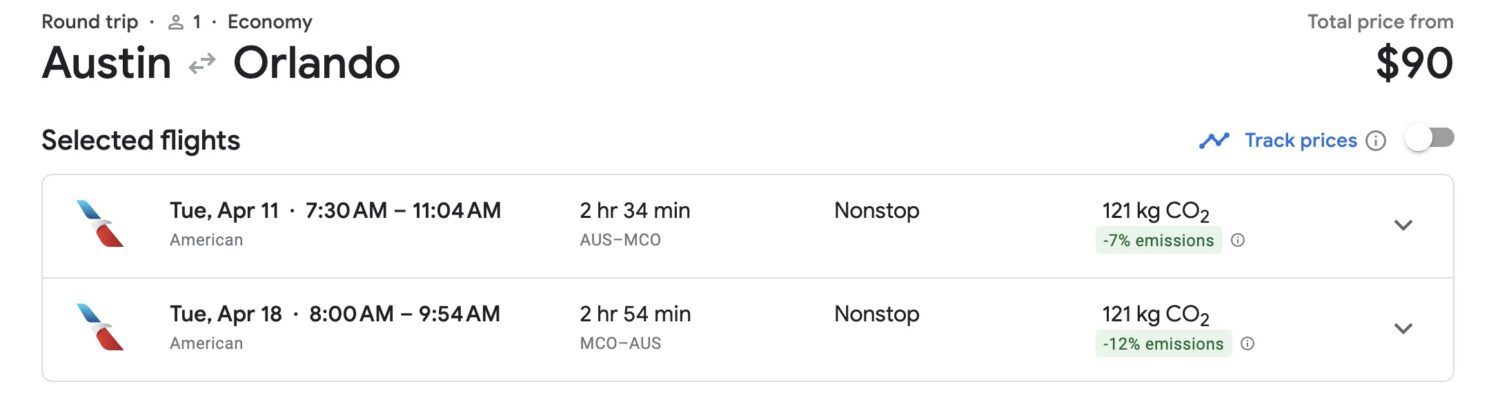The width and height of the screenshot is (1500, 411).
Task: Click the AUS–MCO route label
Action: pos(620,240)
